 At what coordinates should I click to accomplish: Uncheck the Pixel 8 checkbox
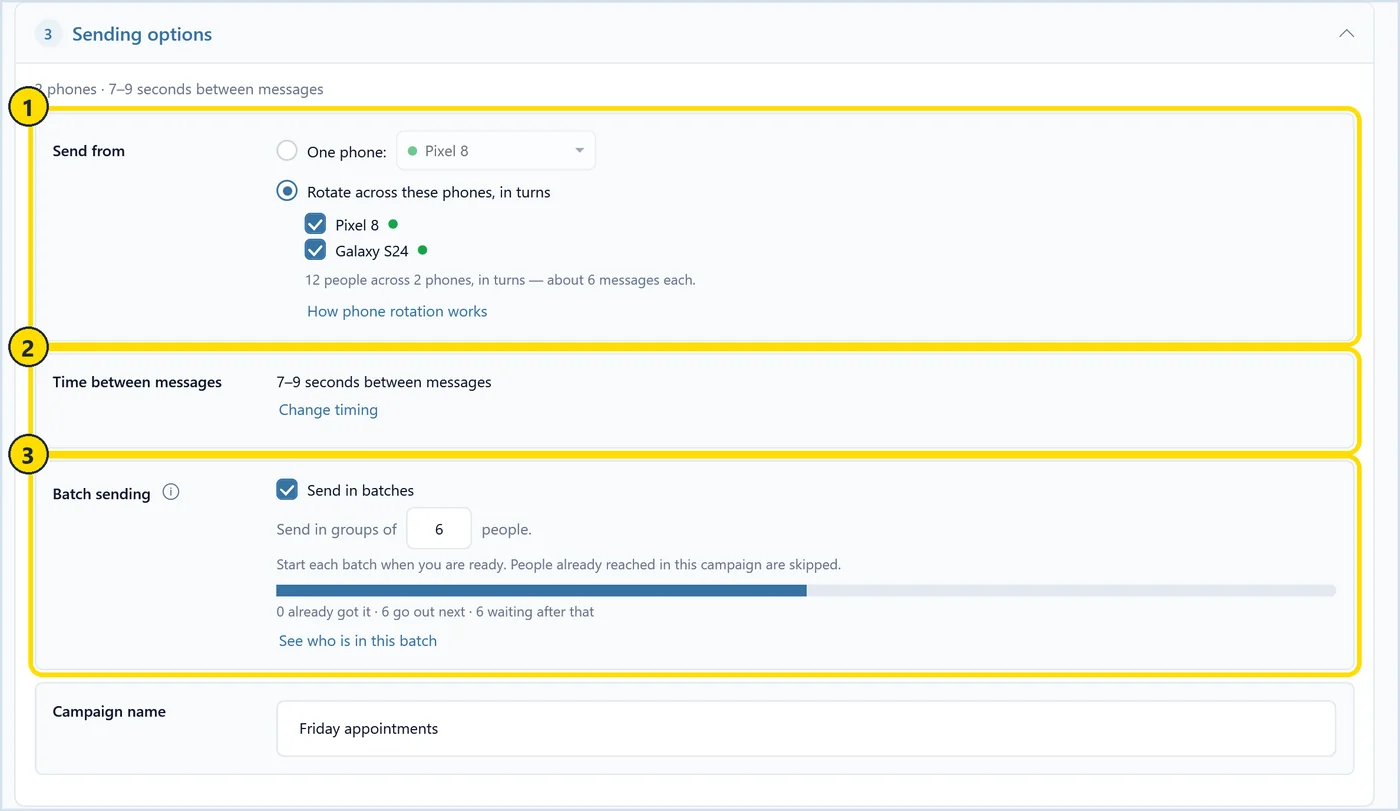[316, 224]
